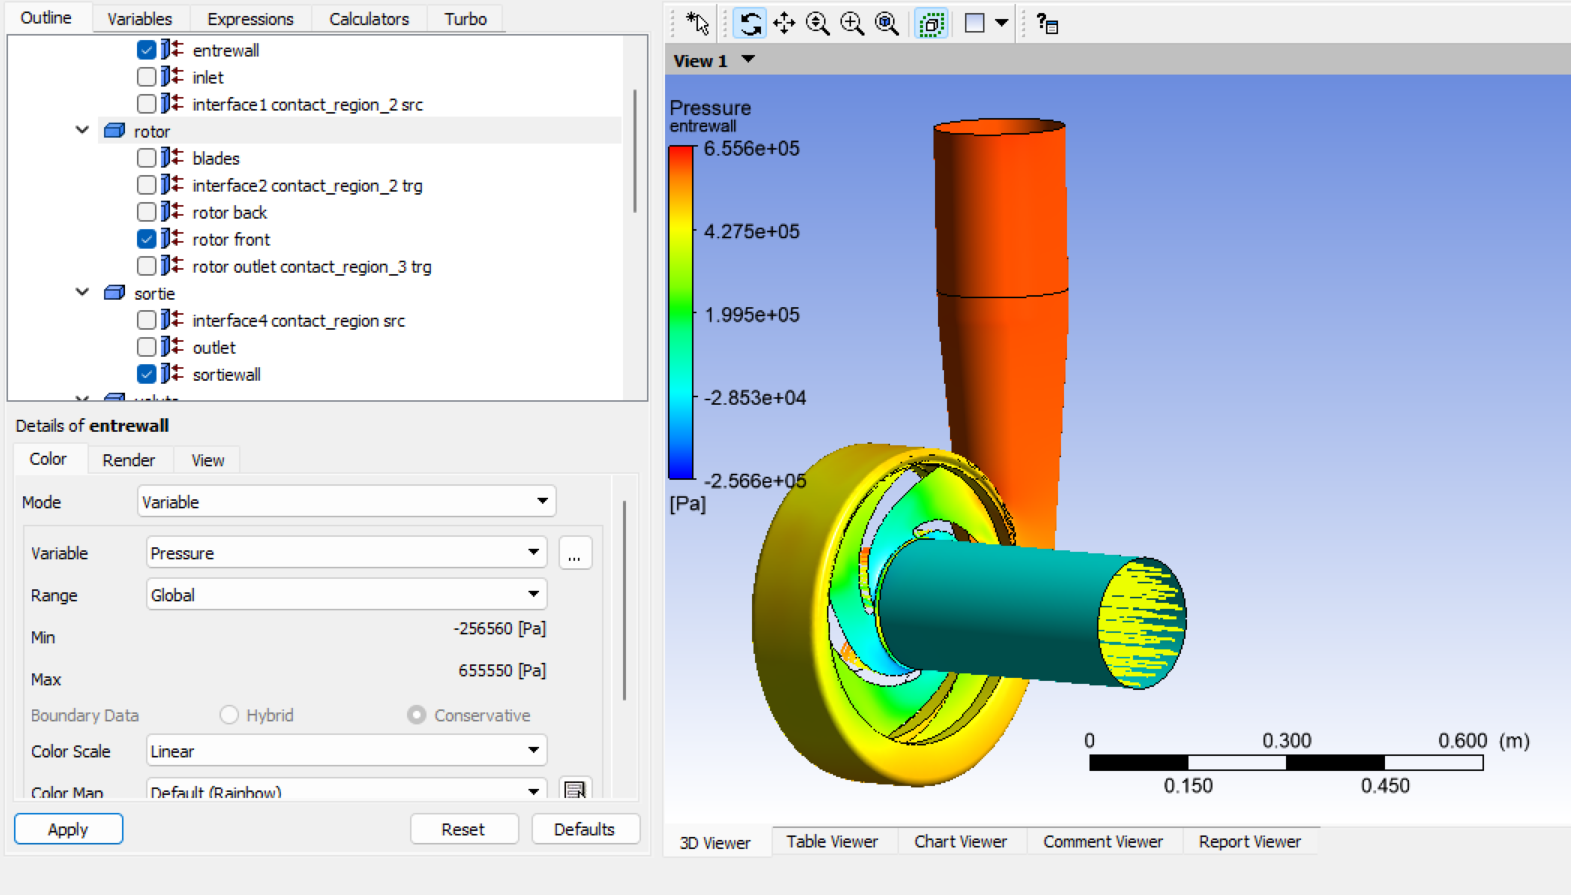Open the Calculators tab

pyautogui.click(x=369, y=18)
